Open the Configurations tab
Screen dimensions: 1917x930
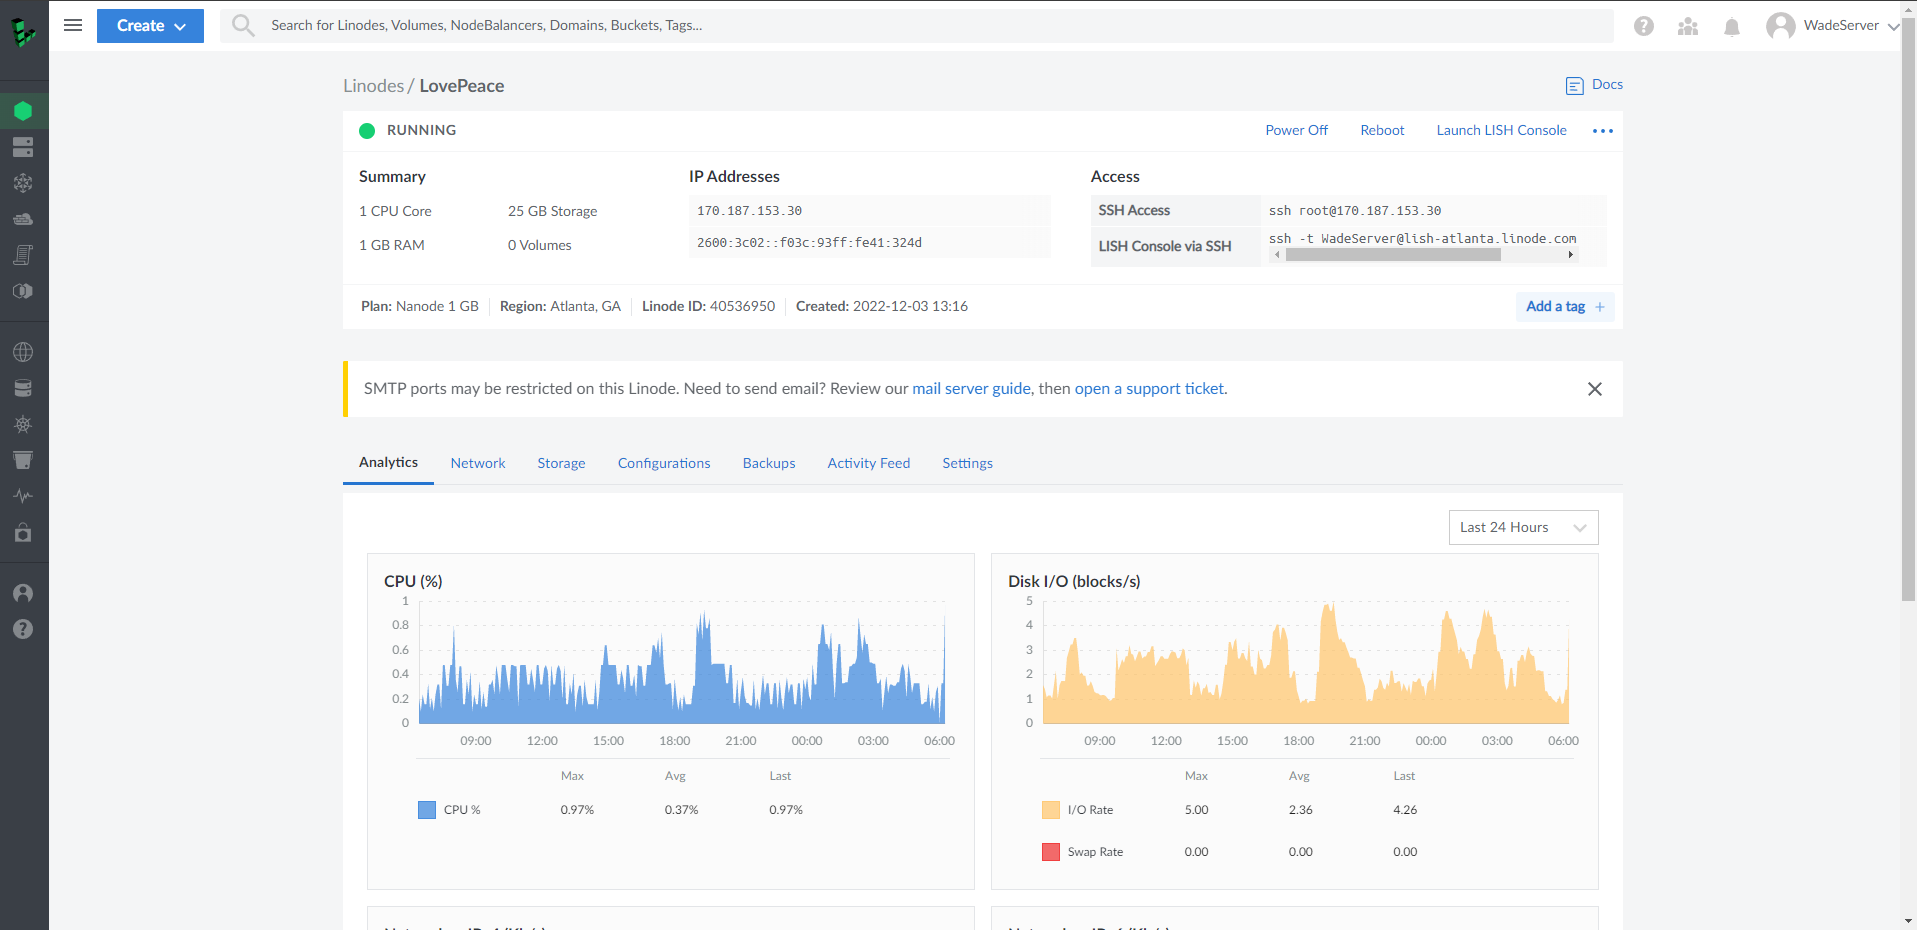click(x=664, y=464)
